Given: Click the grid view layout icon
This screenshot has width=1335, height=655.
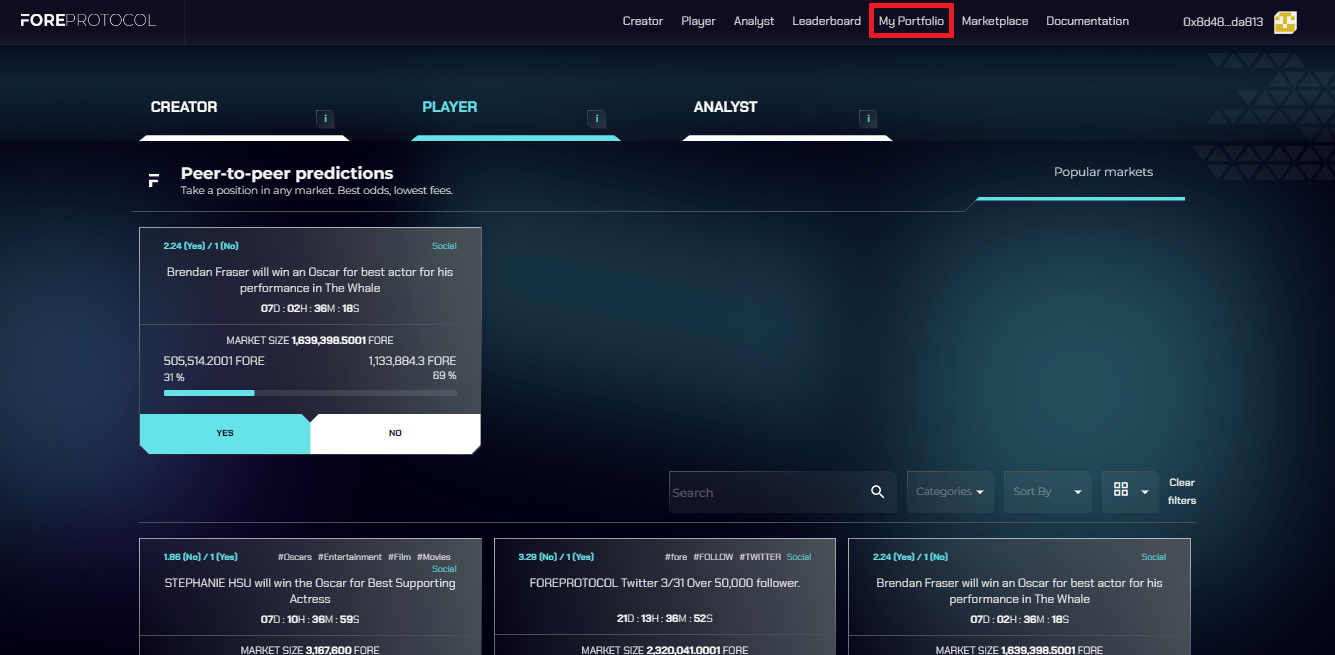Looking at the screenshot, I should coord(1121,490).
